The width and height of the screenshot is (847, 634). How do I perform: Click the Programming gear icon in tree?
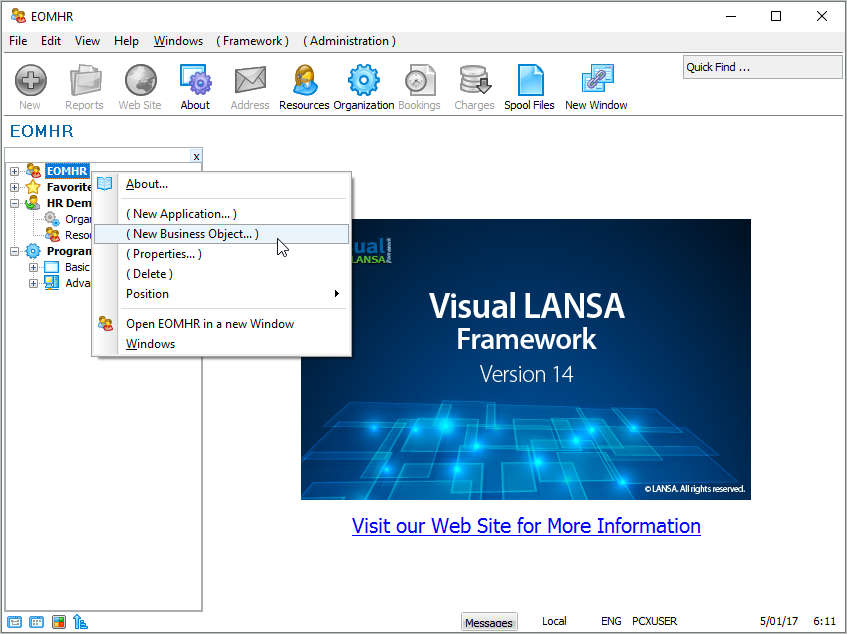(x=33, y=251)
